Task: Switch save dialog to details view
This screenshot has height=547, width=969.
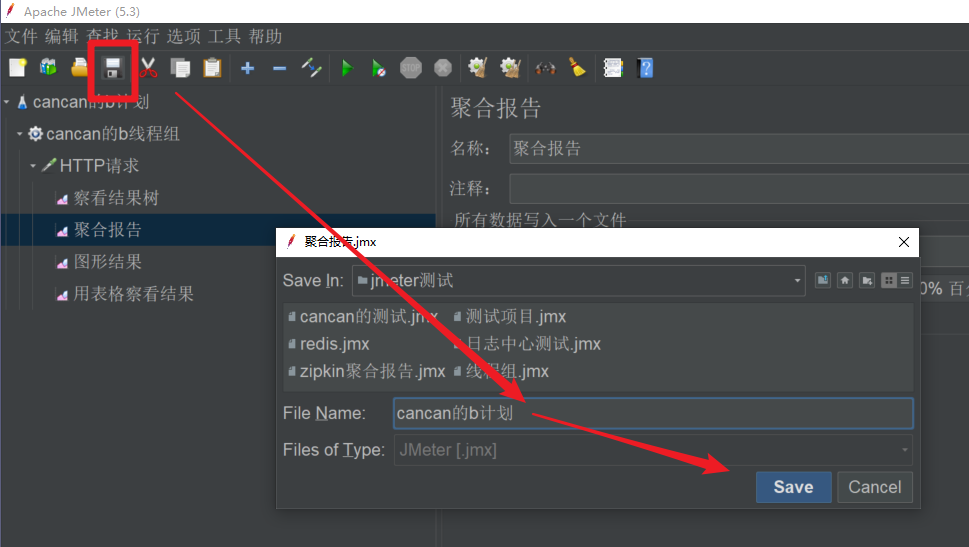Action: [905, 281]
